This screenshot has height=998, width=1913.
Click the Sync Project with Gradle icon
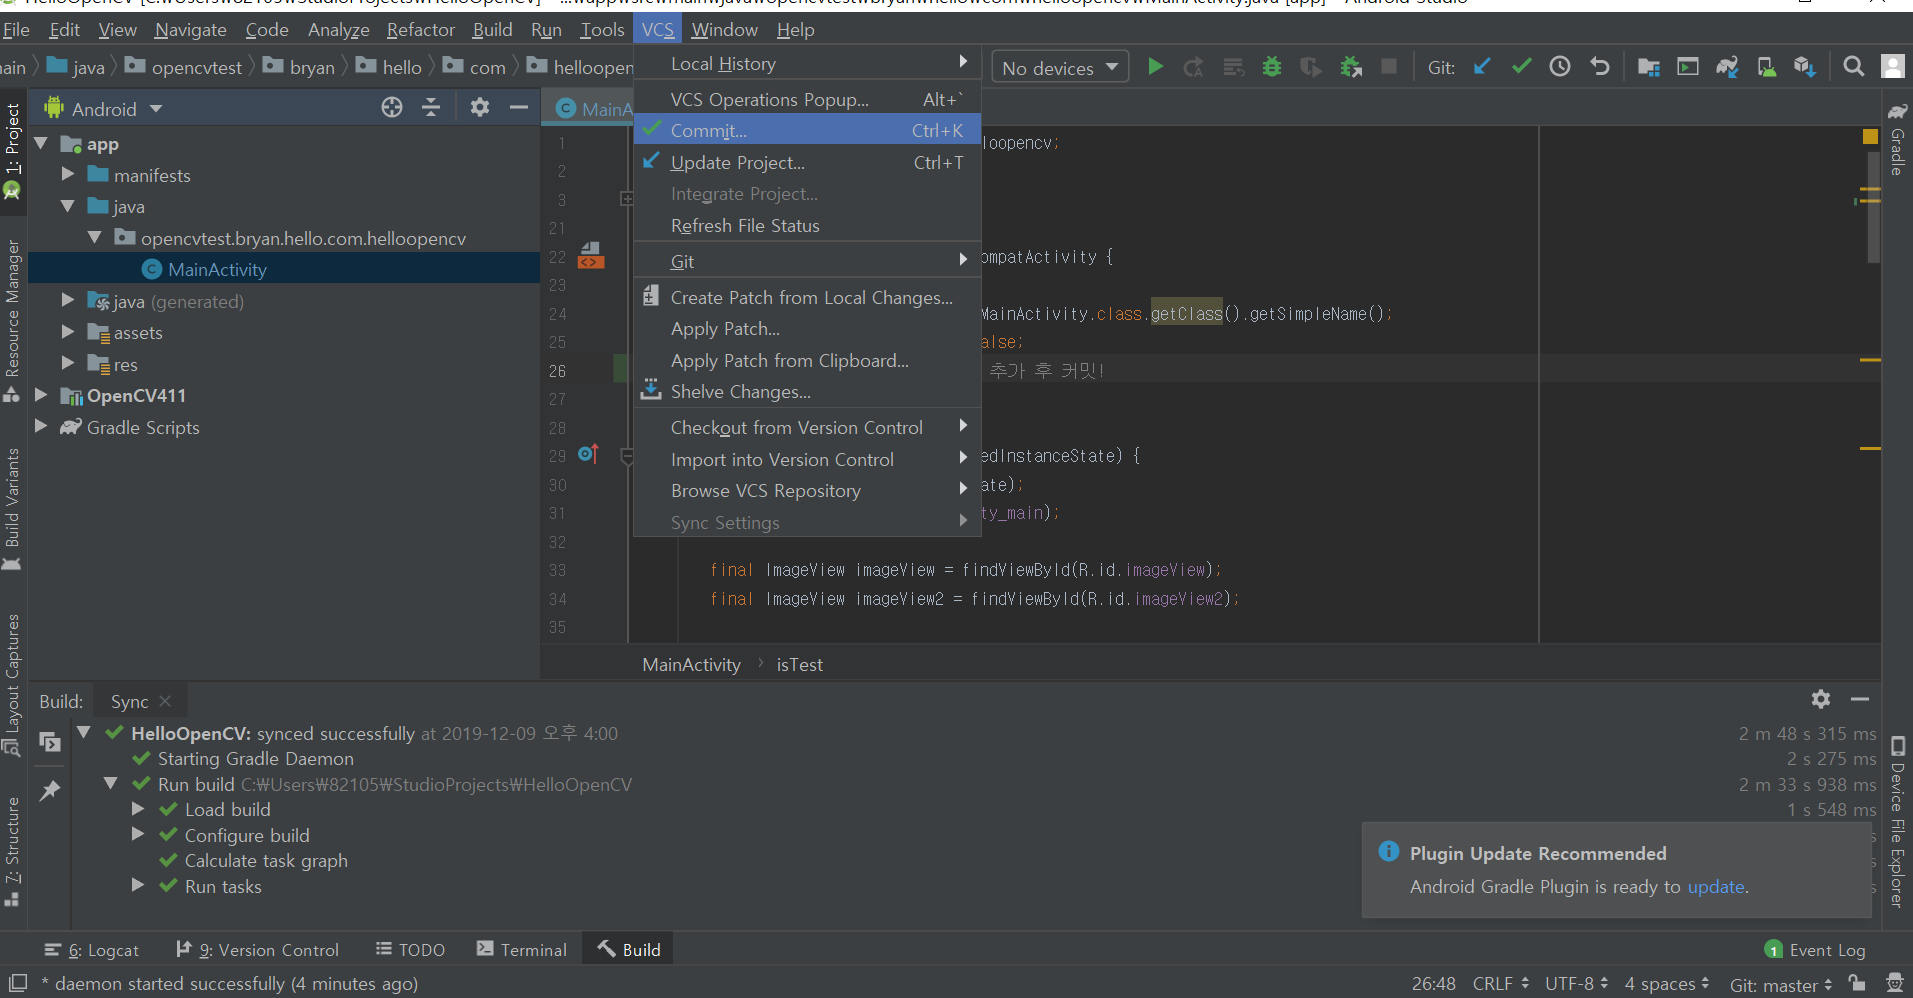tap(1727, 67)
